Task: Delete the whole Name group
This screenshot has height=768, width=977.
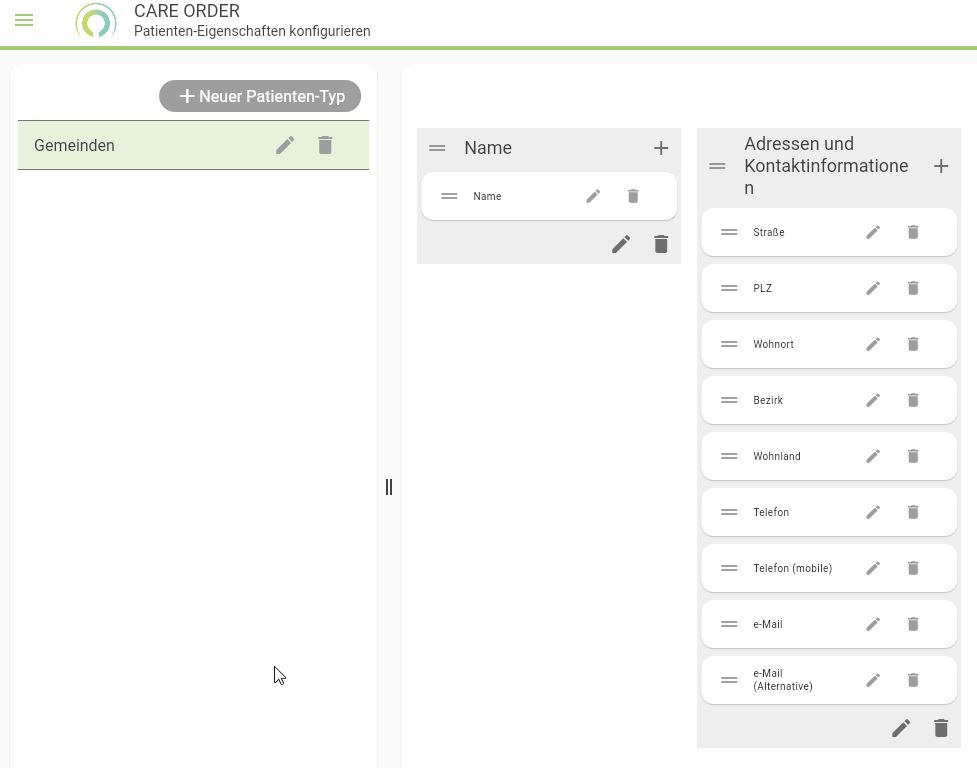Action: click(661, 244)
